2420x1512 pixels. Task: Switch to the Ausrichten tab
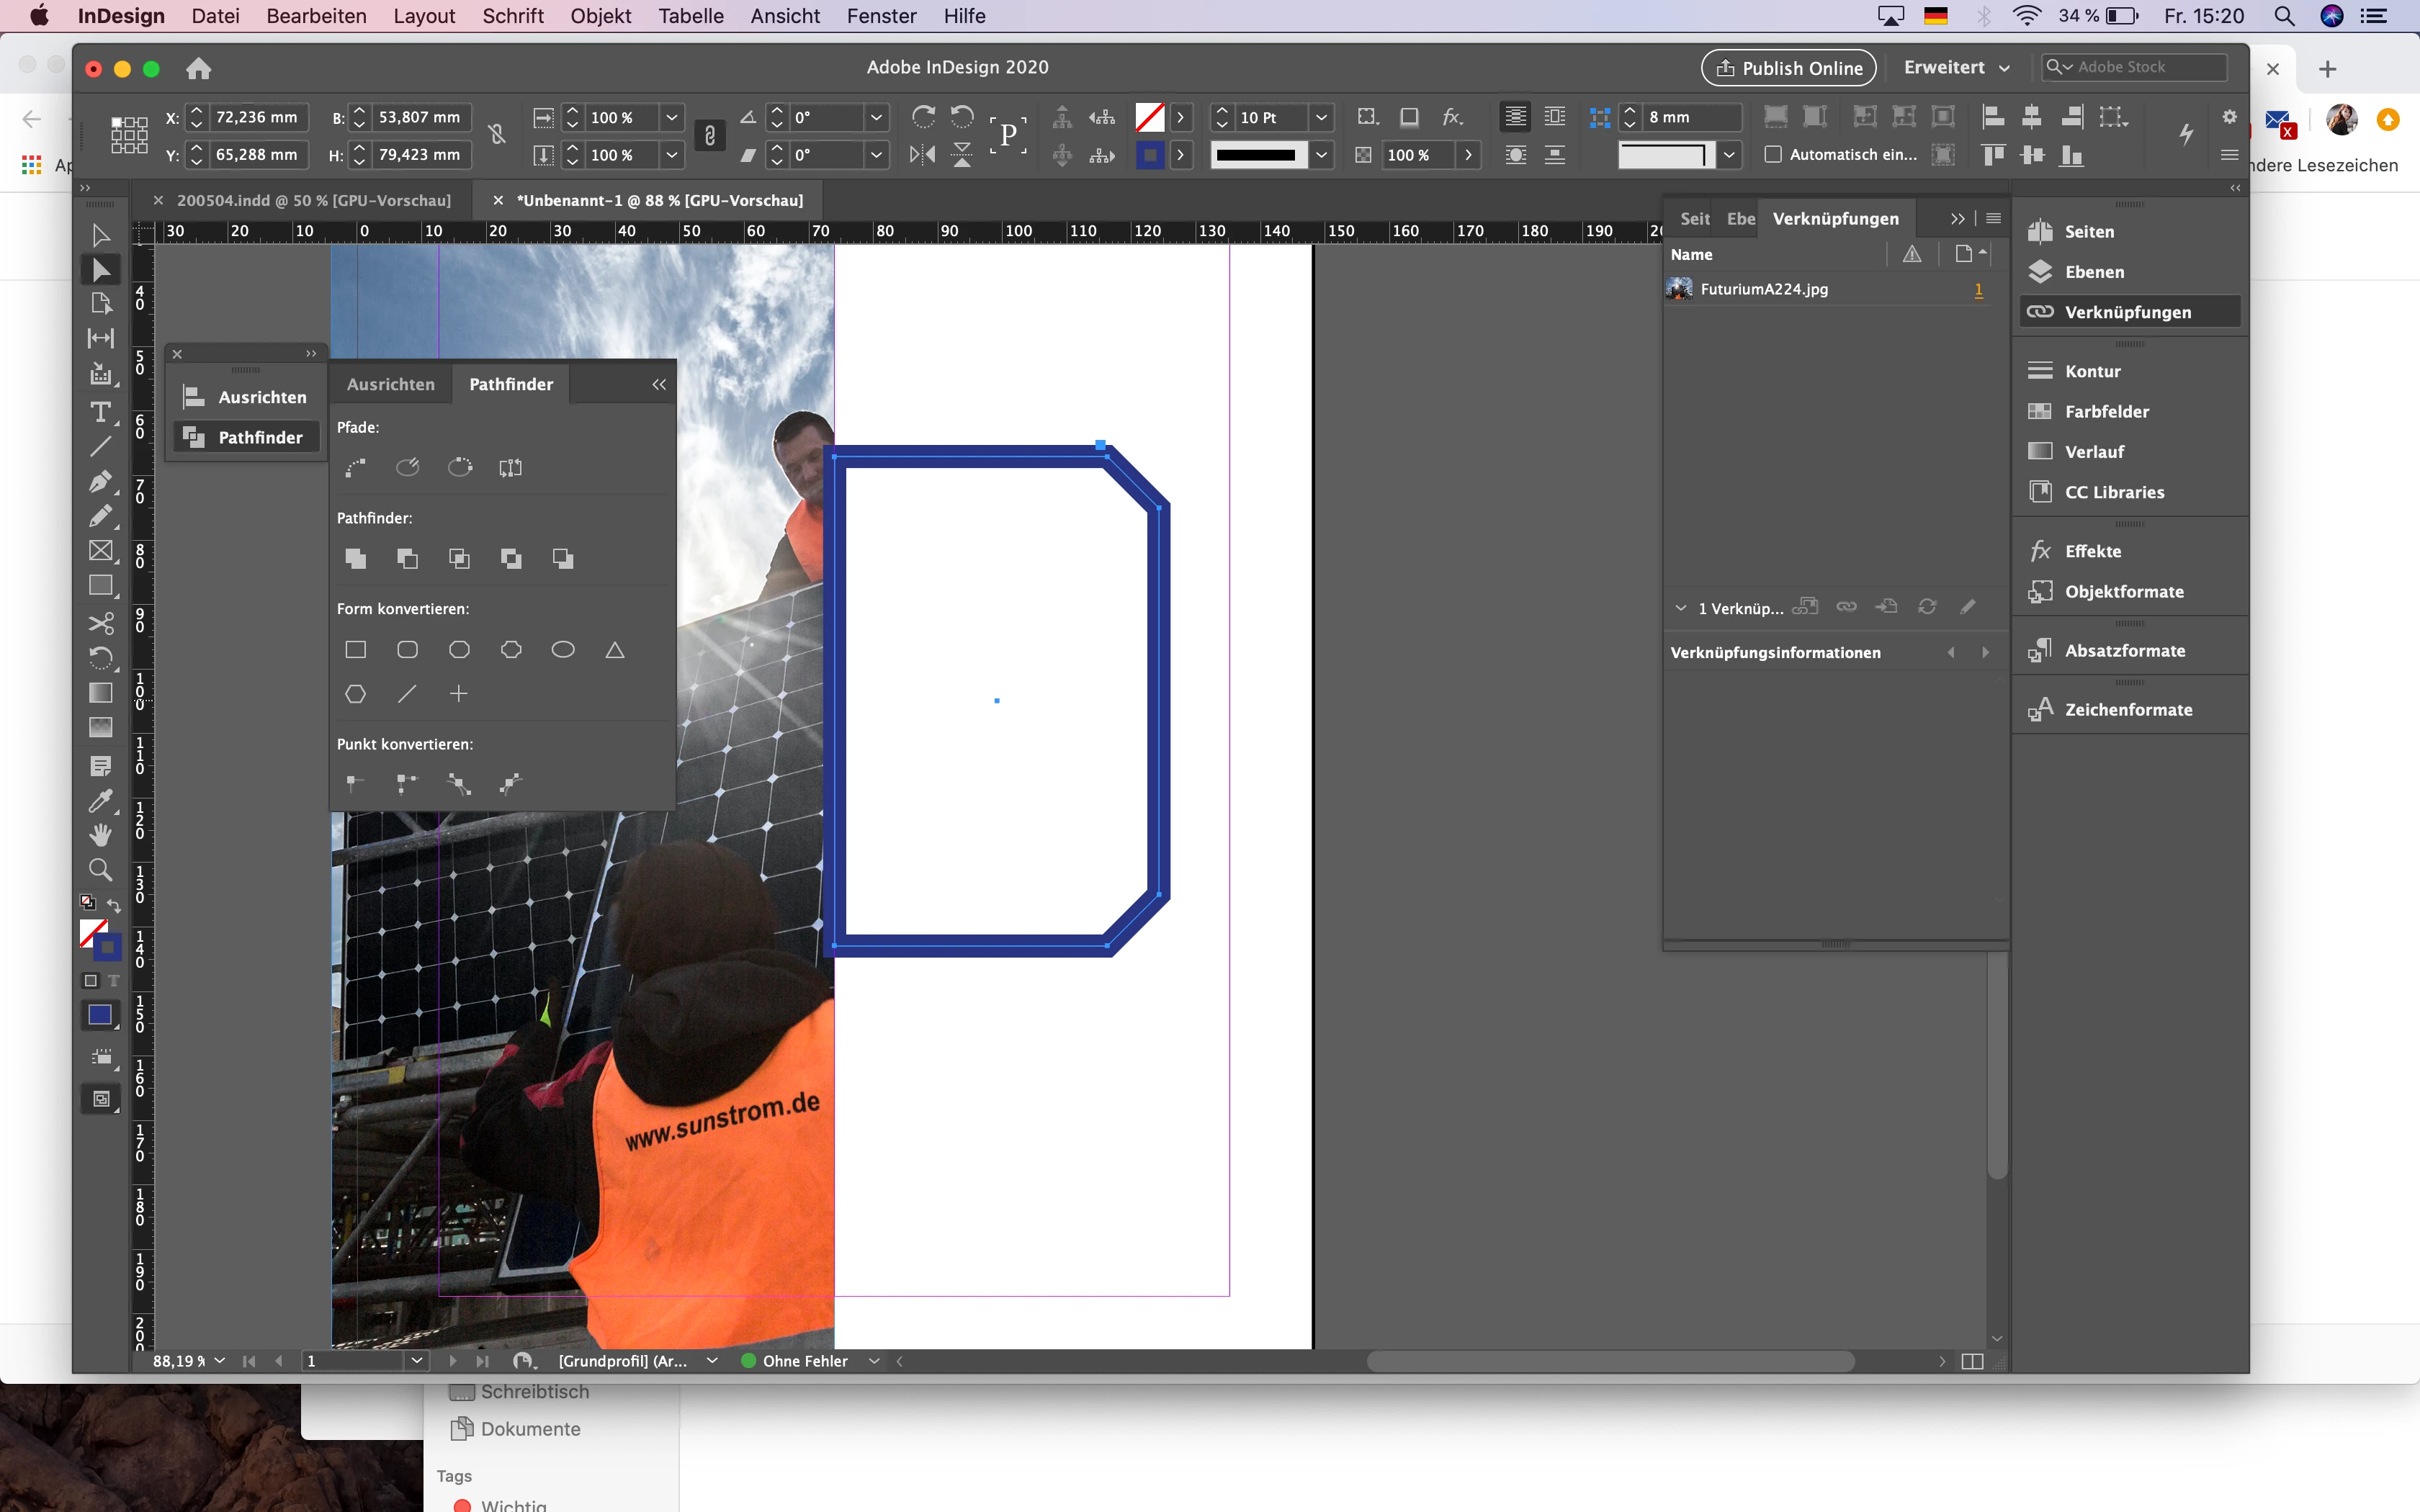pyautogui.click(x=391, y=384)
